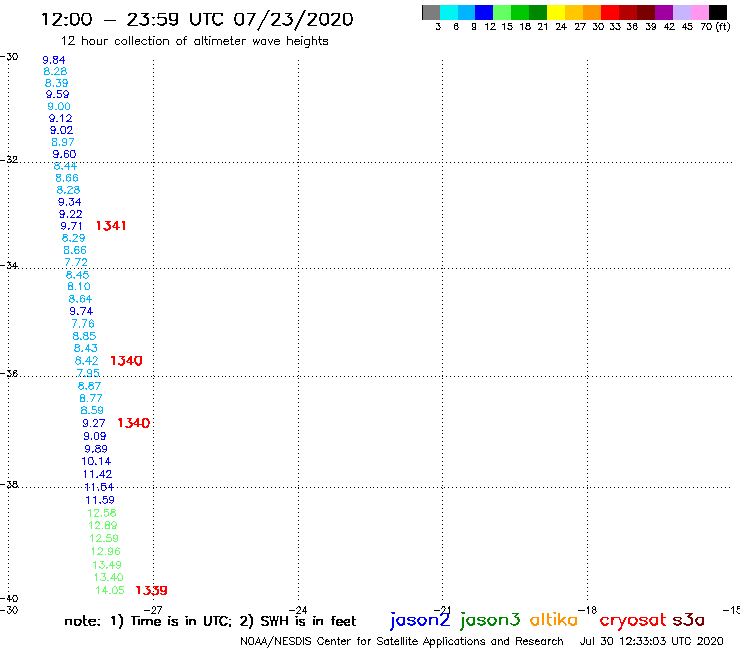Screen dimensions: 740x650
Task: Click the red time stamp 1339
Action: [151, 590]
